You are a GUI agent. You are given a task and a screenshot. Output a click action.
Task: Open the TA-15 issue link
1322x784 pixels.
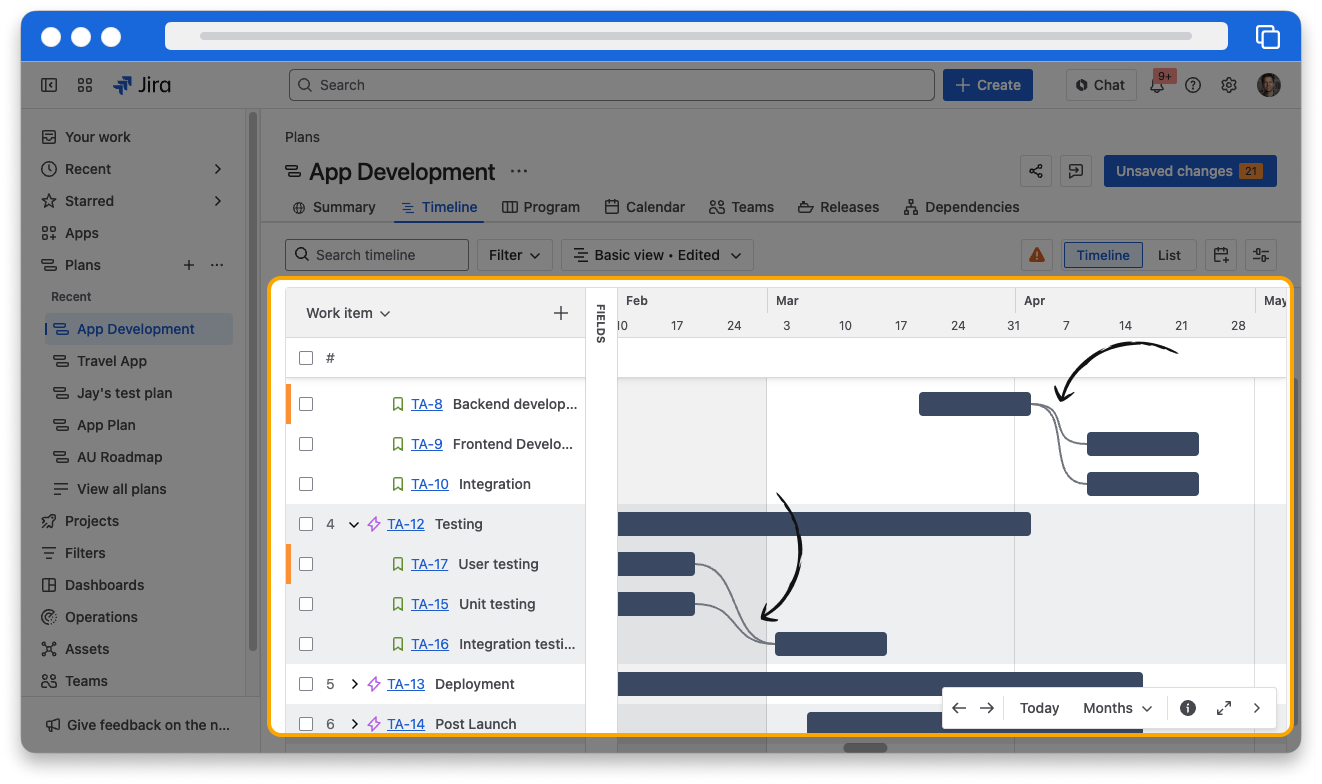coord(430,604)
